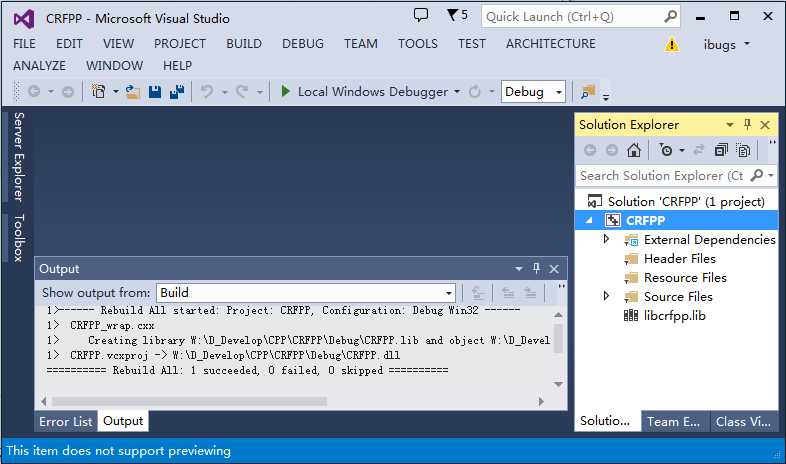Select the Output bottom tab
The image size is (786, 464).
[123, 421]
